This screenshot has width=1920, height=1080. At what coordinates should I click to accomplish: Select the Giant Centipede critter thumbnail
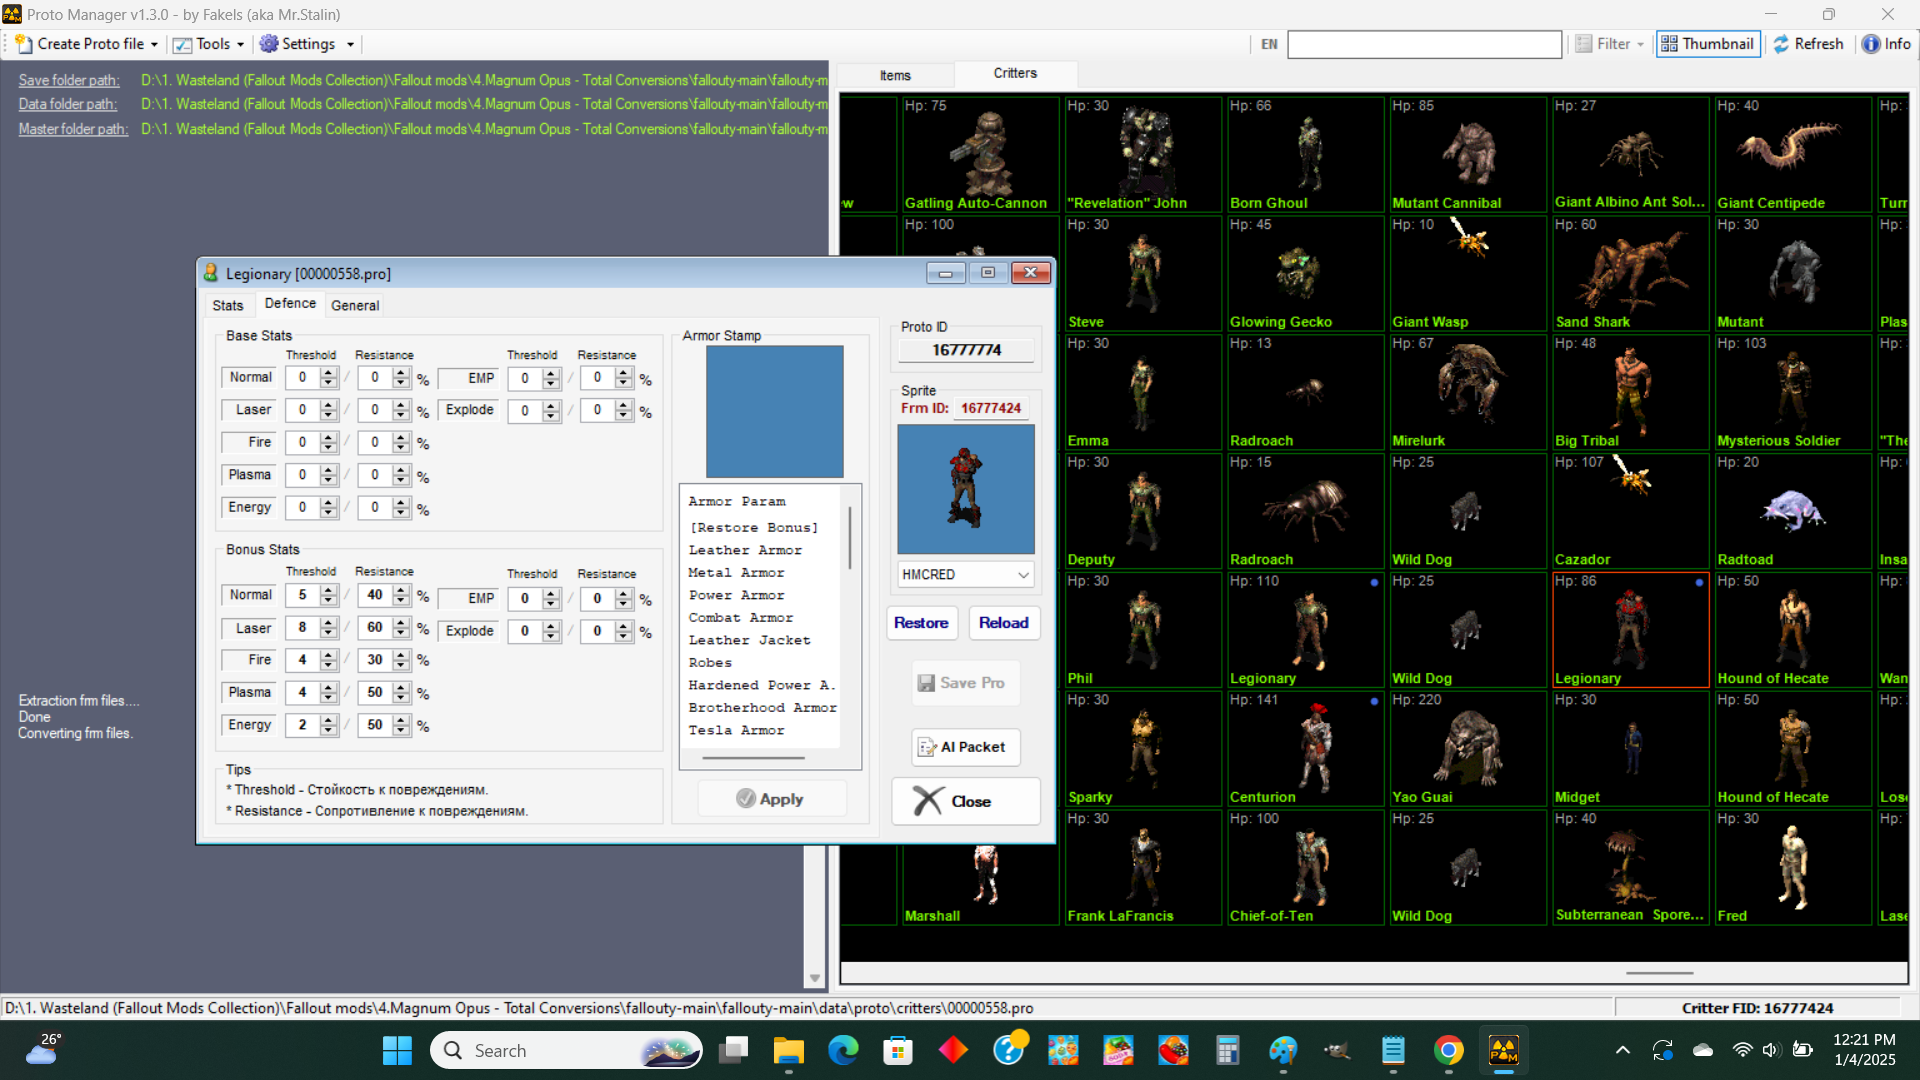[x=1792, y=154]
